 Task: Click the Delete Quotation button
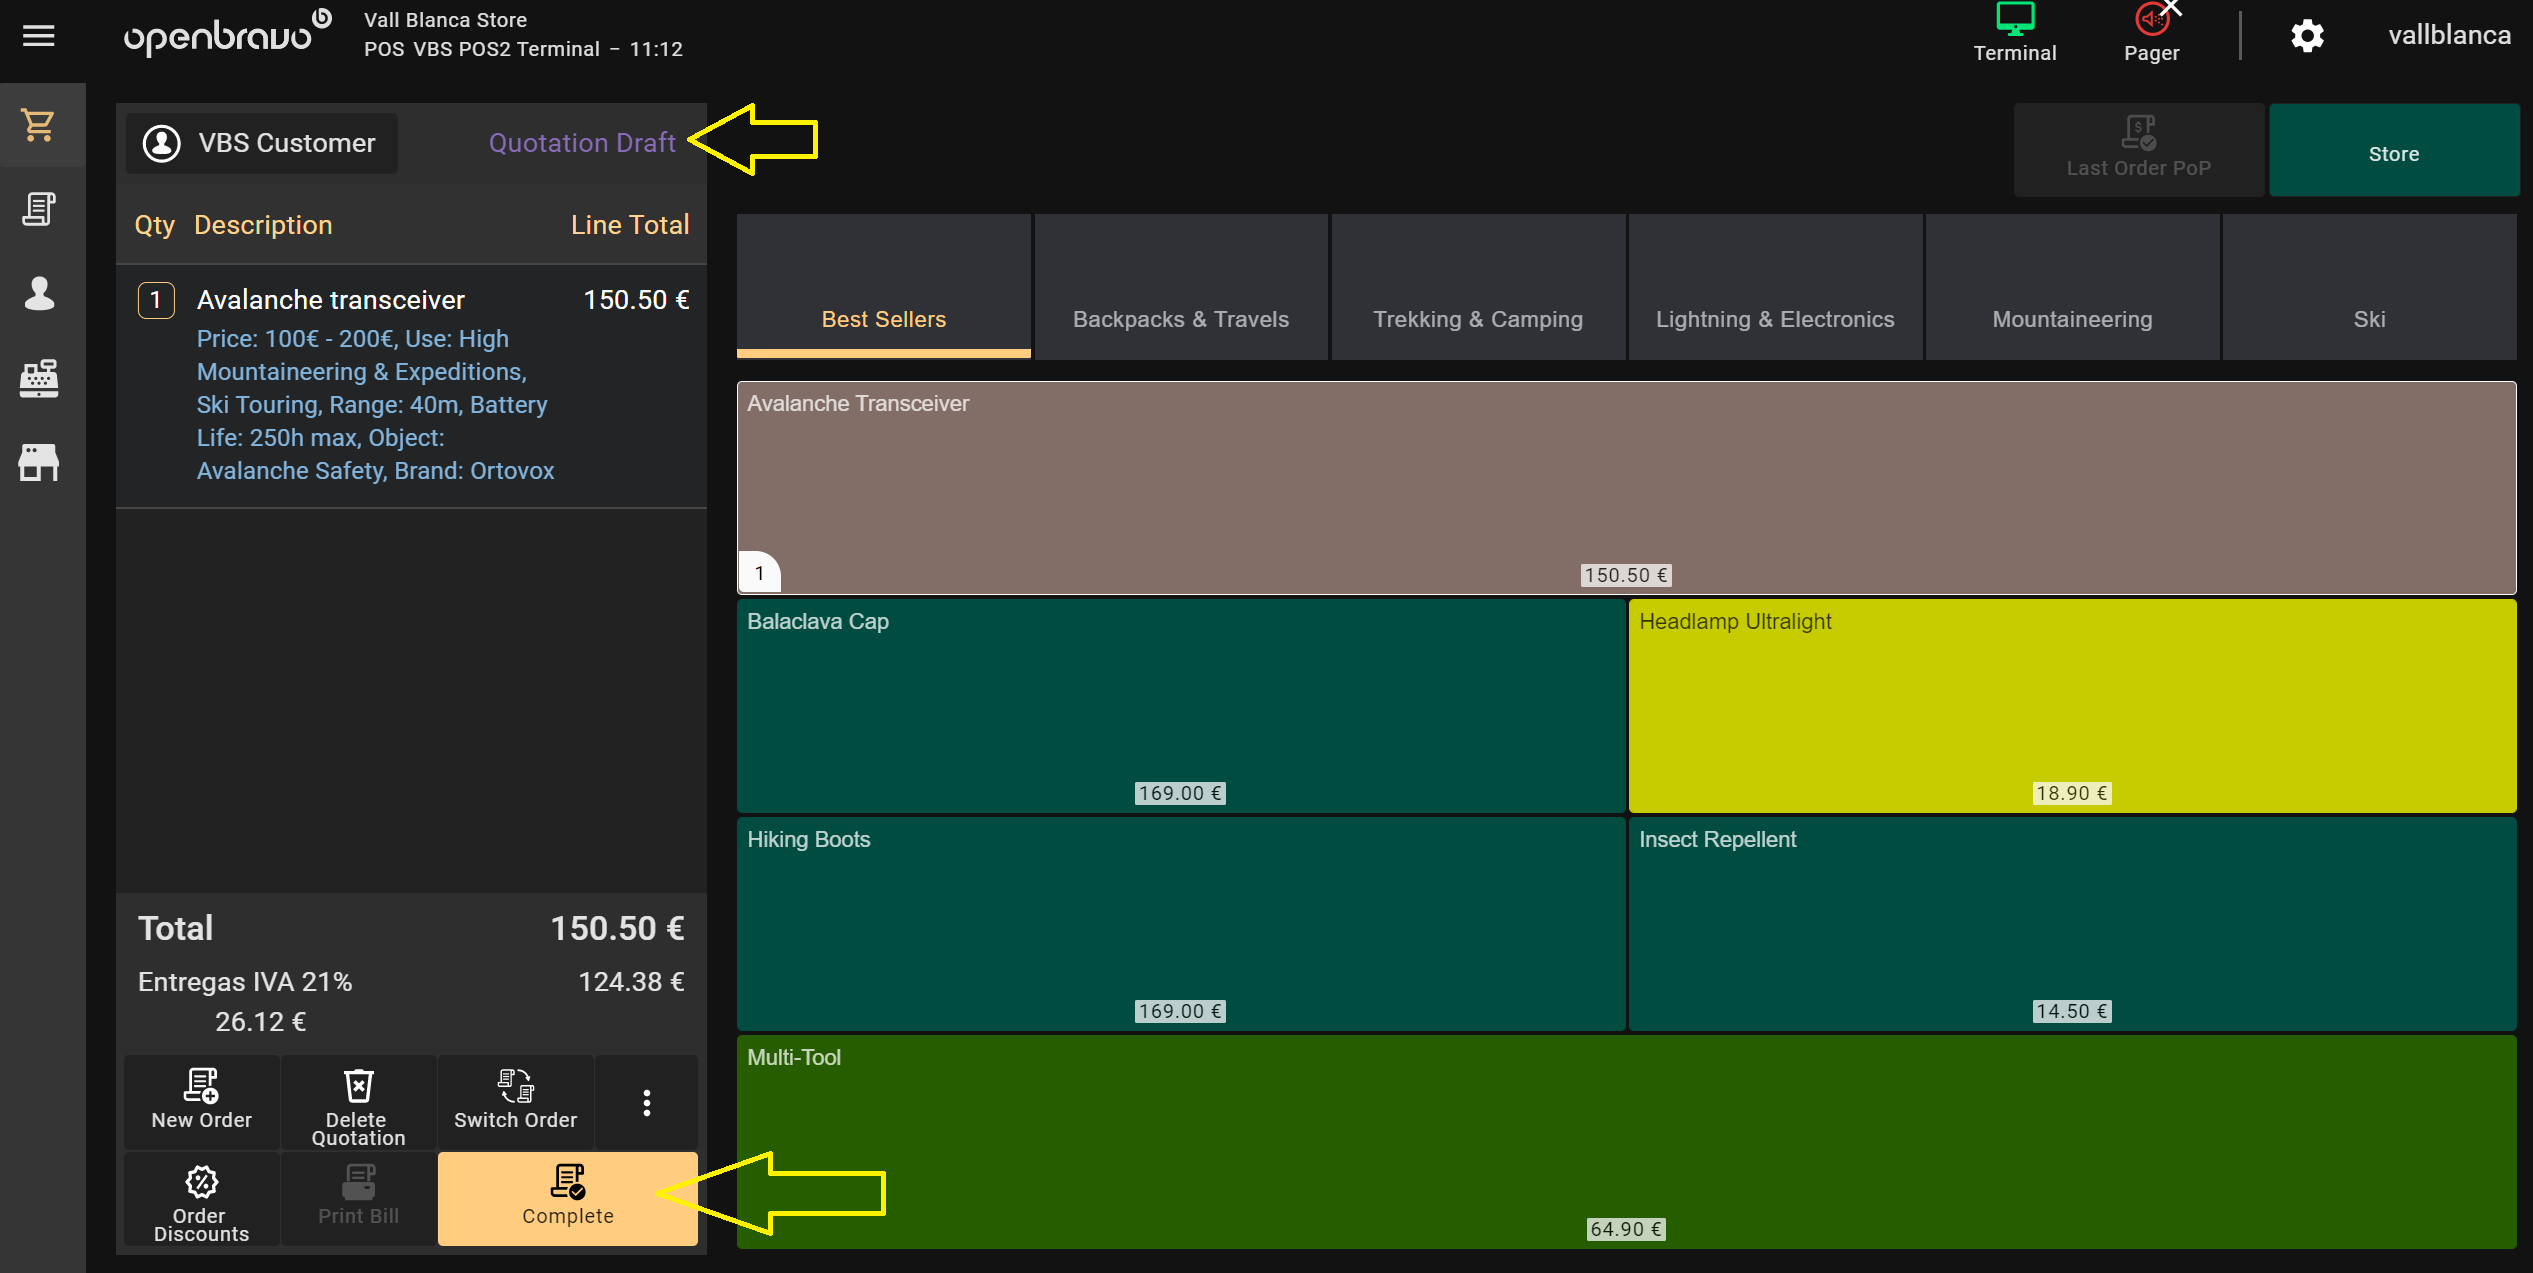358,1102
